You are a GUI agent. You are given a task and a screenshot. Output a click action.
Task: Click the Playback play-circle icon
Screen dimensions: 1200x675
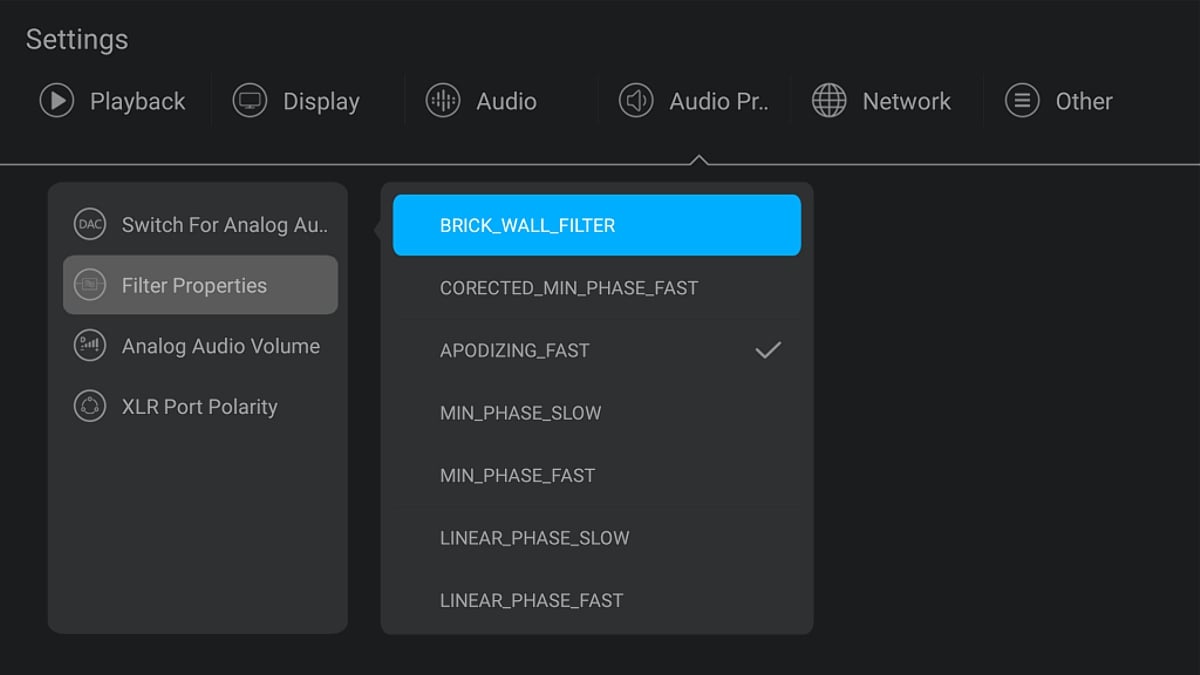(x=57, y=101)
